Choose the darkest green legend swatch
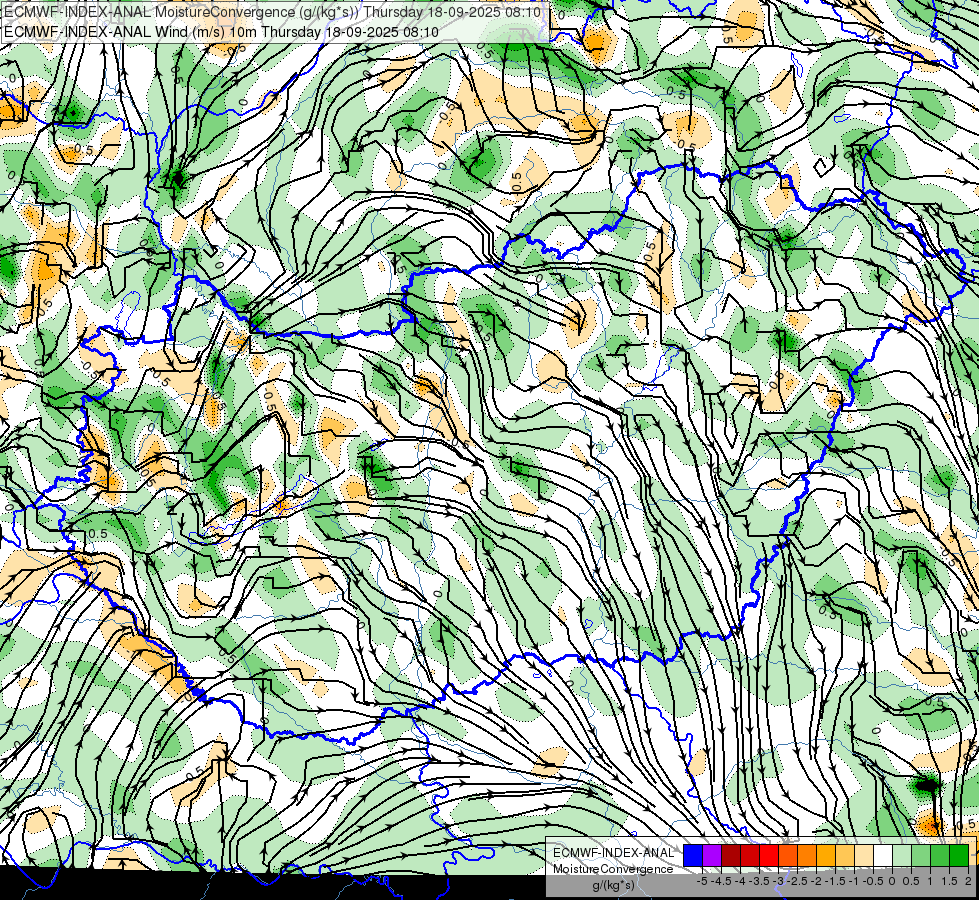 [x=959, y=855]
